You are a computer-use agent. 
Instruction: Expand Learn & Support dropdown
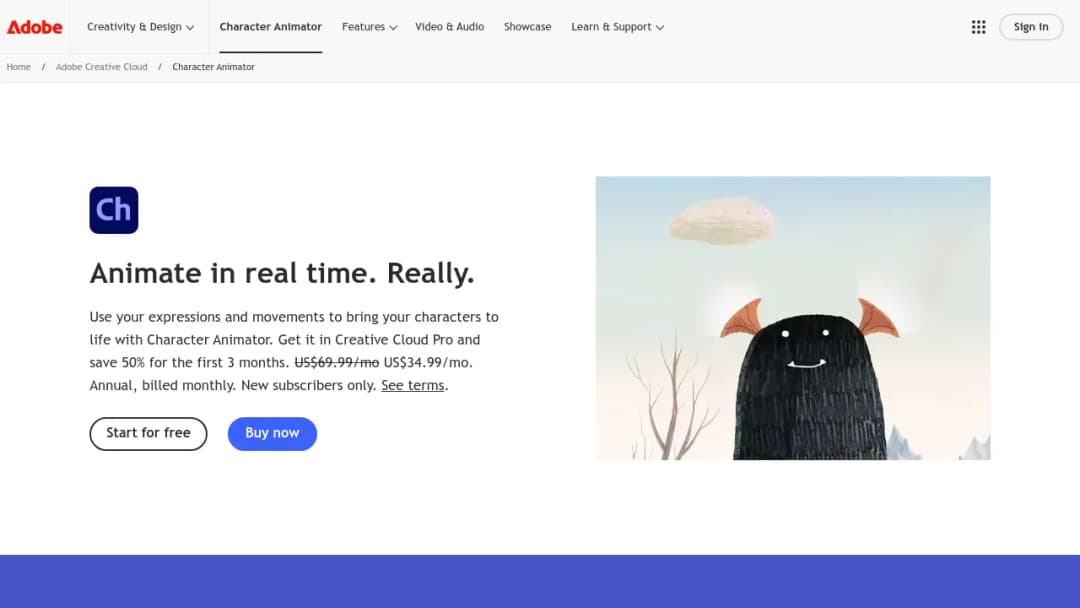tap(617, 27)
